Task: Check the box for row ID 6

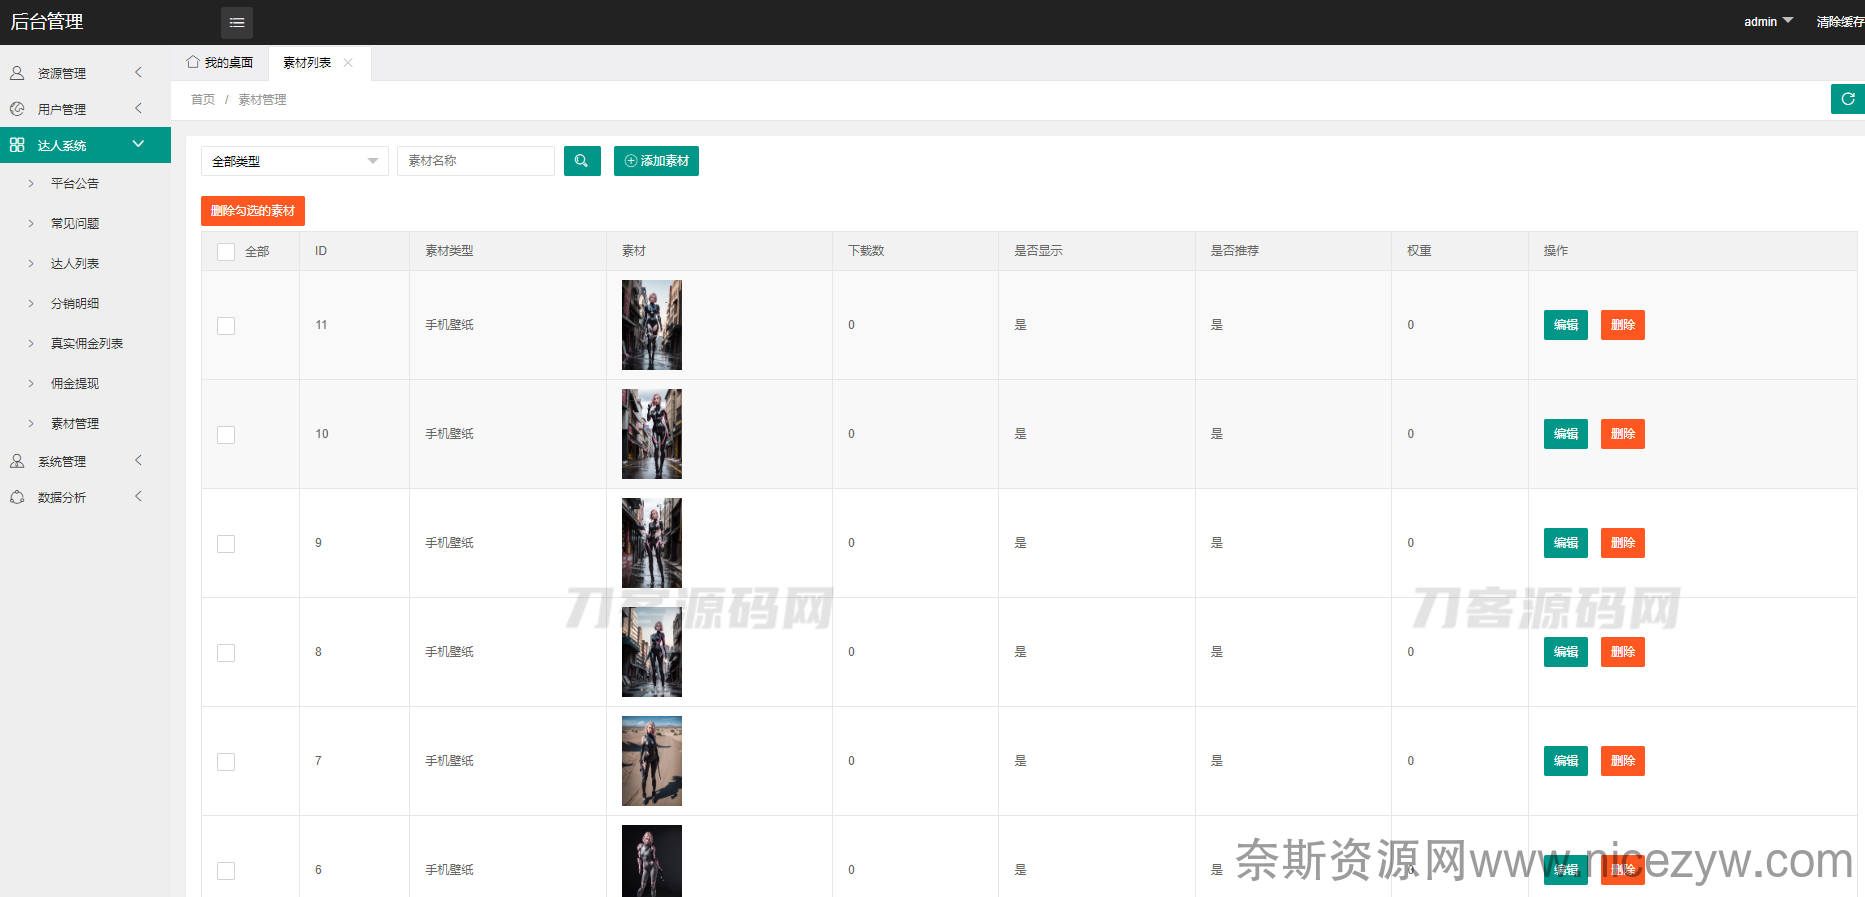Action: pos(226,871)
